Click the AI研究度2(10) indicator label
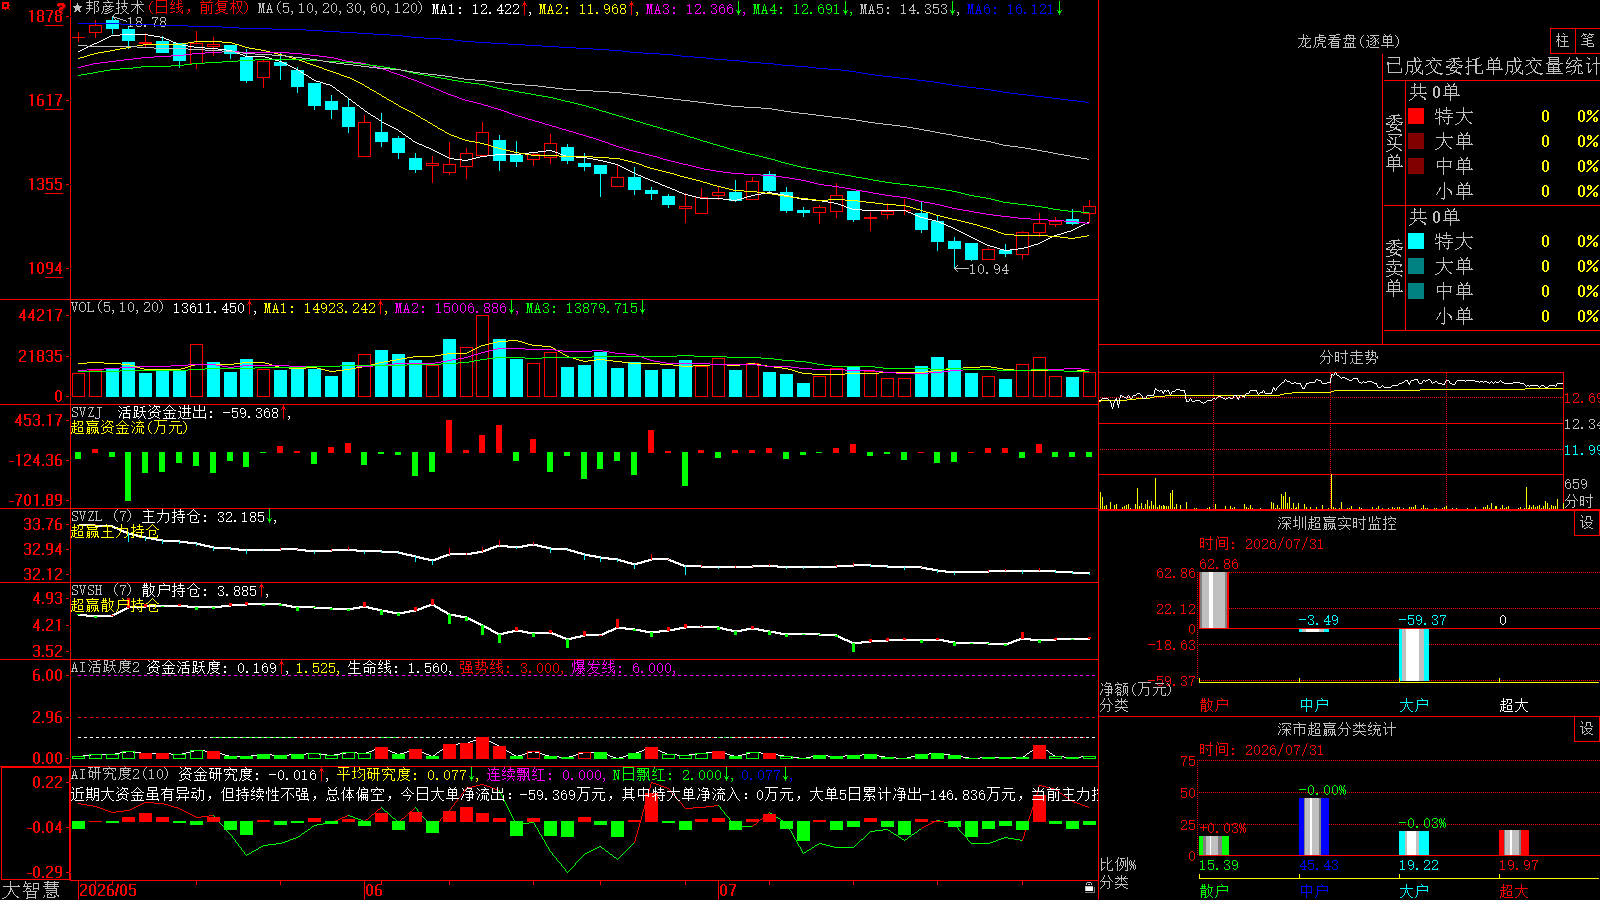1600x900 pixels. [x=121, y=774]
